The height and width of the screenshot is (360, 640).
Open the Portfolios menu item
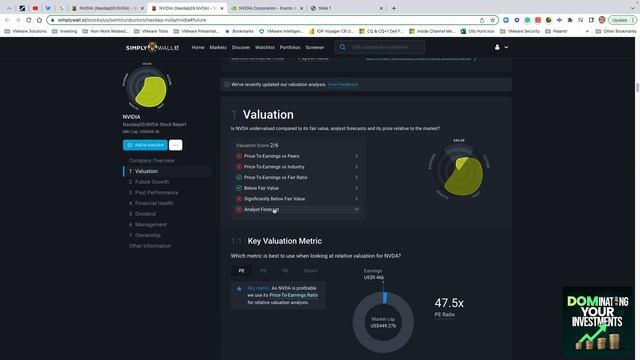click(290, 47)
